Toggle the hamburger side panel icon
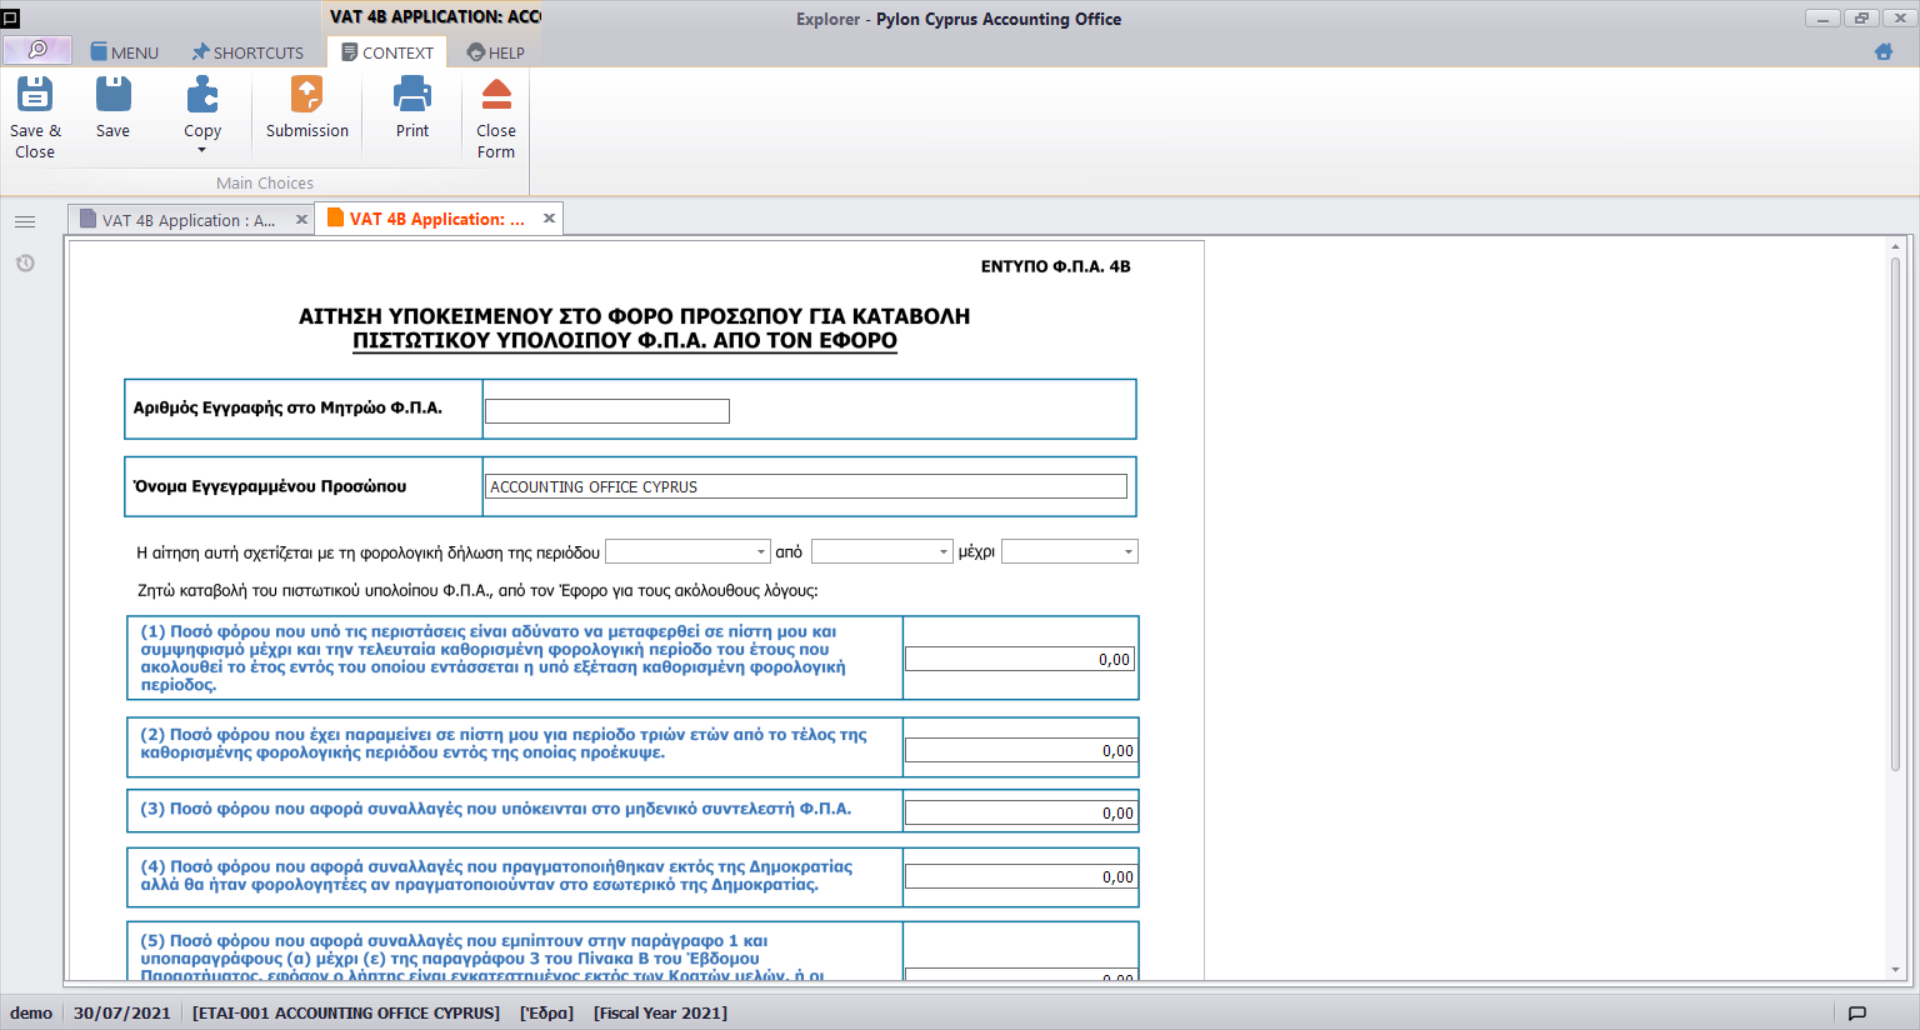Screen dimensions: 1920x1030 point(26,222)
